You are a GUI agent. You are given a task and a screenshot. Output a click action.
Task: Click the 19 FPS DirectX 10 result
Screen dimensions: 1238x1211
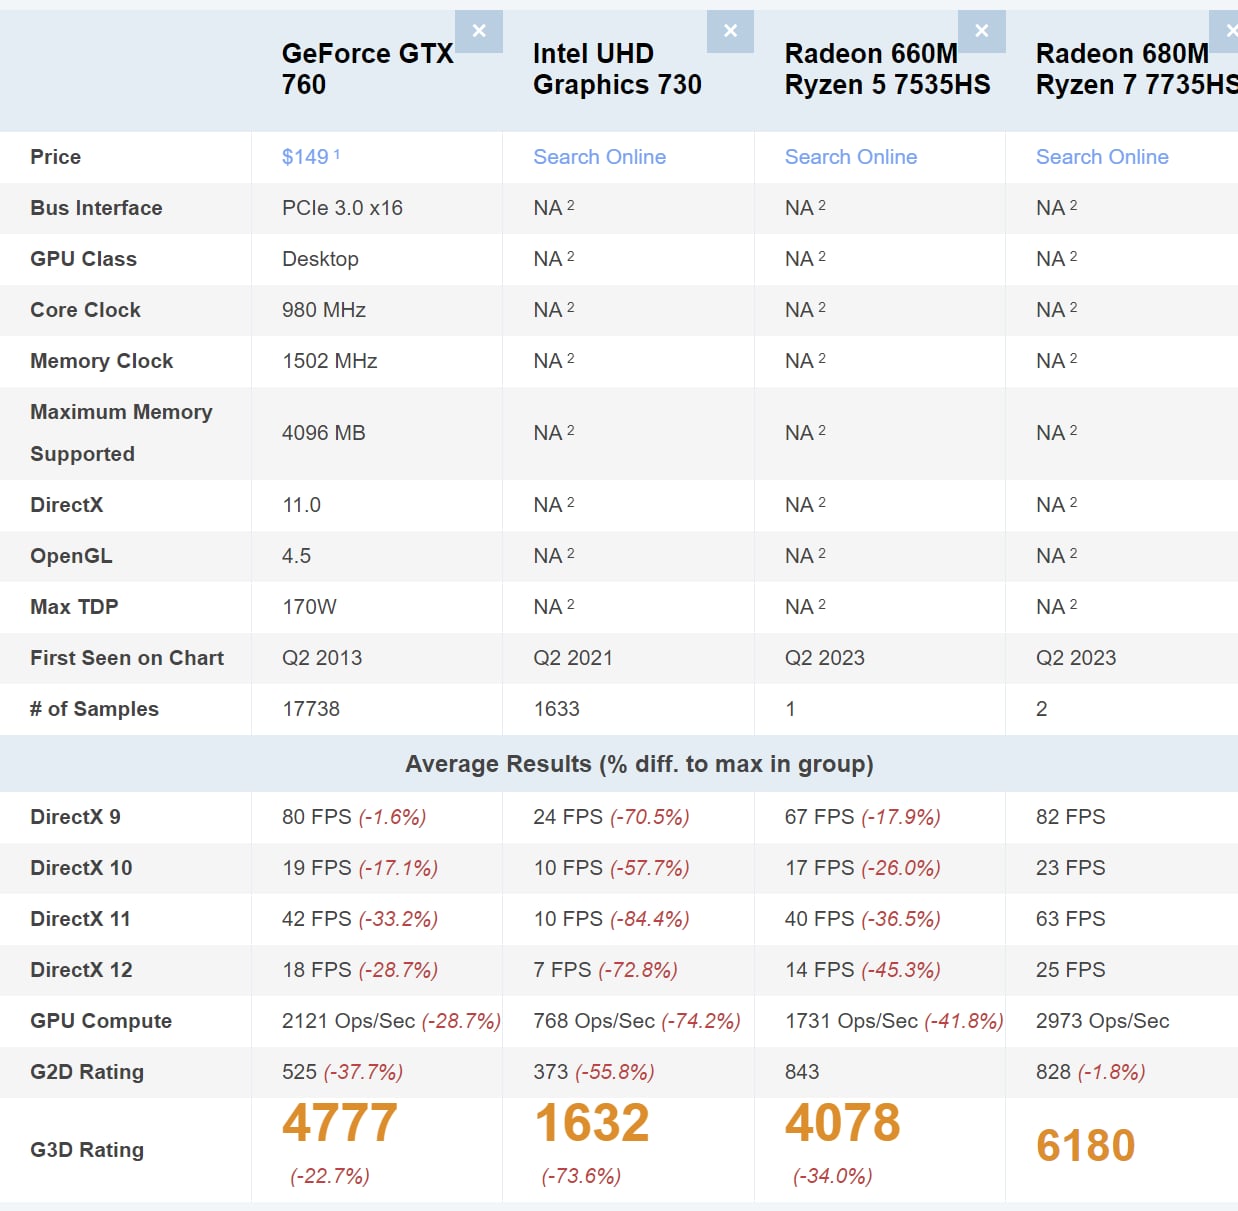(317, 868)
